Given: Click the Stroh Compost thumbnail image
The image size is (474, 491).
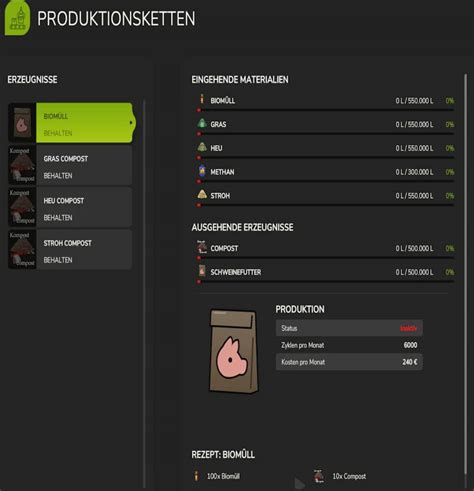Looking at the screenshot, I should [22, 250].
